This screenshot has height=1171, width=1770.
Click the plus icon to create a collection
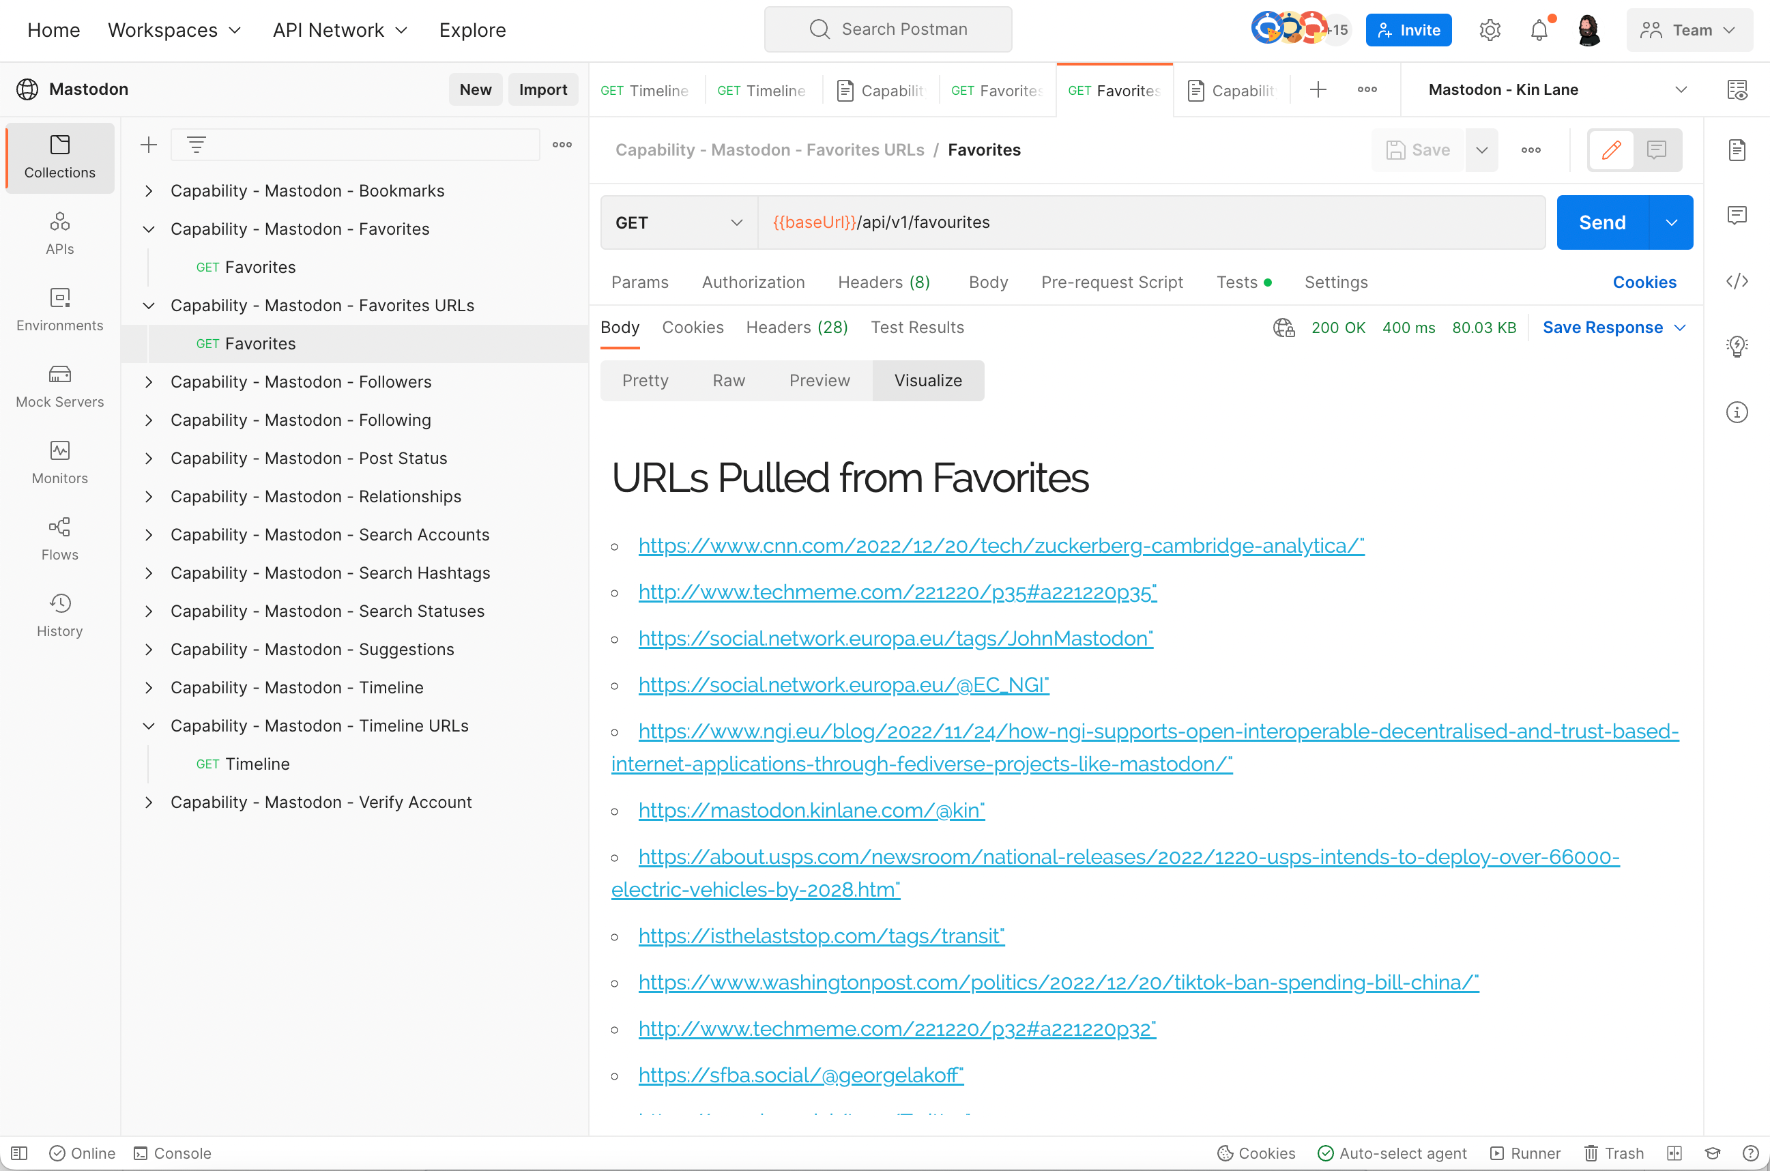coord(149,145)
